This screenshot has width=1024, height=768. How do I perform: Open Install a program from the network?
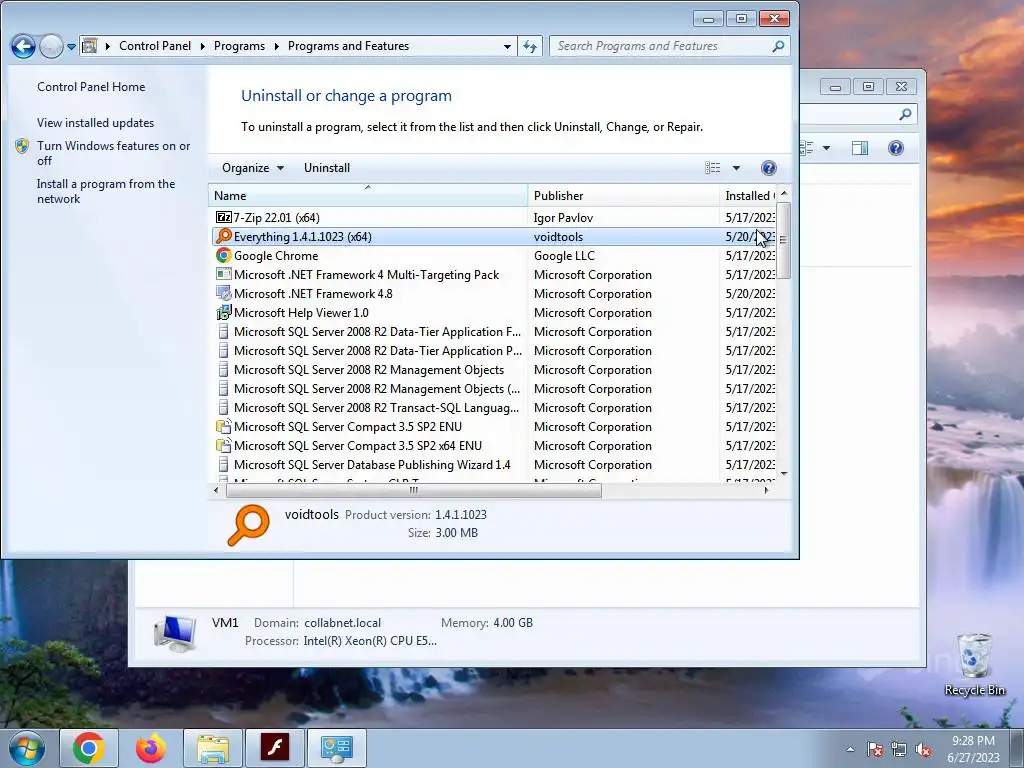(x=106, y=191)
